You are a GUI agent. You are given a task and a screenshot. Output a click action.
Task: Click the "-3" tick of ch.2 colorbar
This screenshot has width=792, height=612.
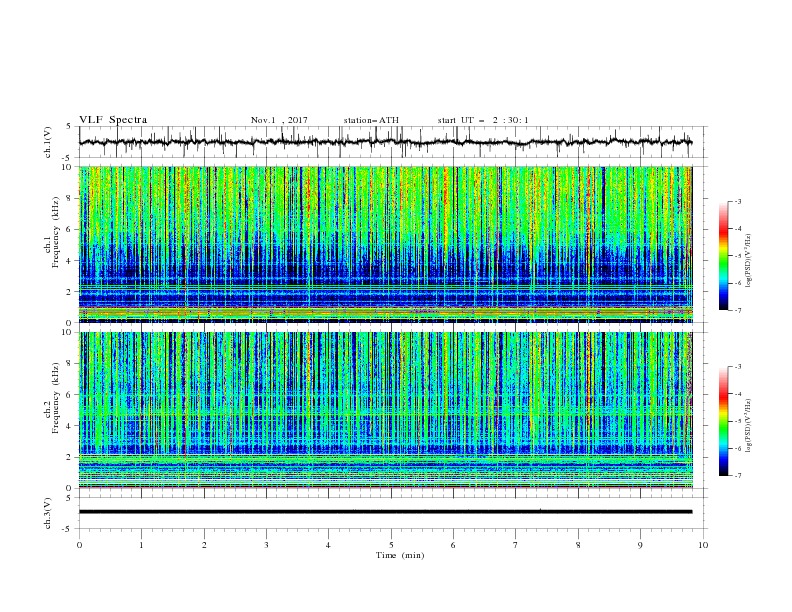[x=738, y=367]
